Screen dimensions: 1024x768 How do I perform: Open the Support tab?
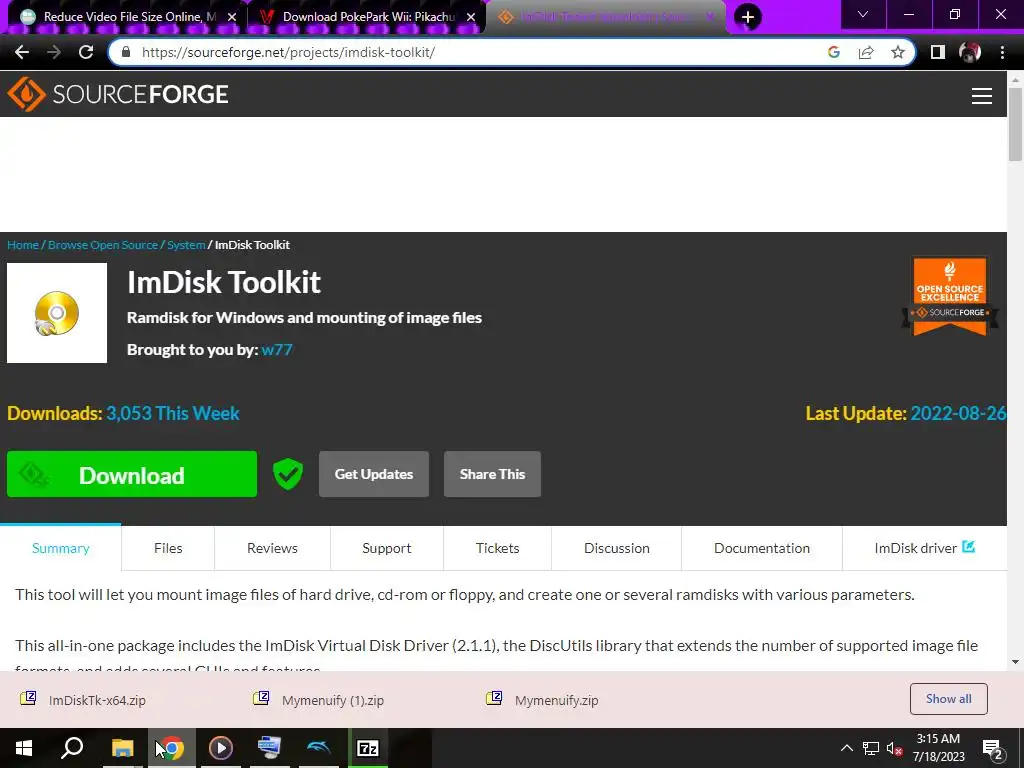tap(387, 548)
